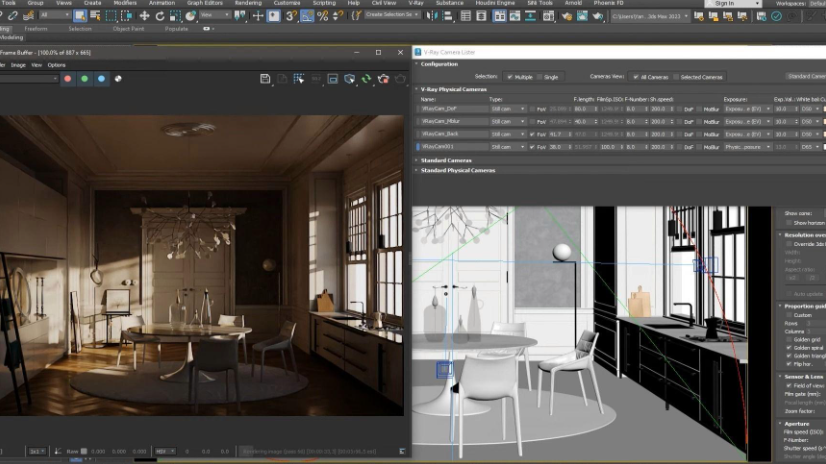Enable MoBlur for VRayCam_Mblur
The height and width of the screenshot is (464, 826).
coord(699,122)
